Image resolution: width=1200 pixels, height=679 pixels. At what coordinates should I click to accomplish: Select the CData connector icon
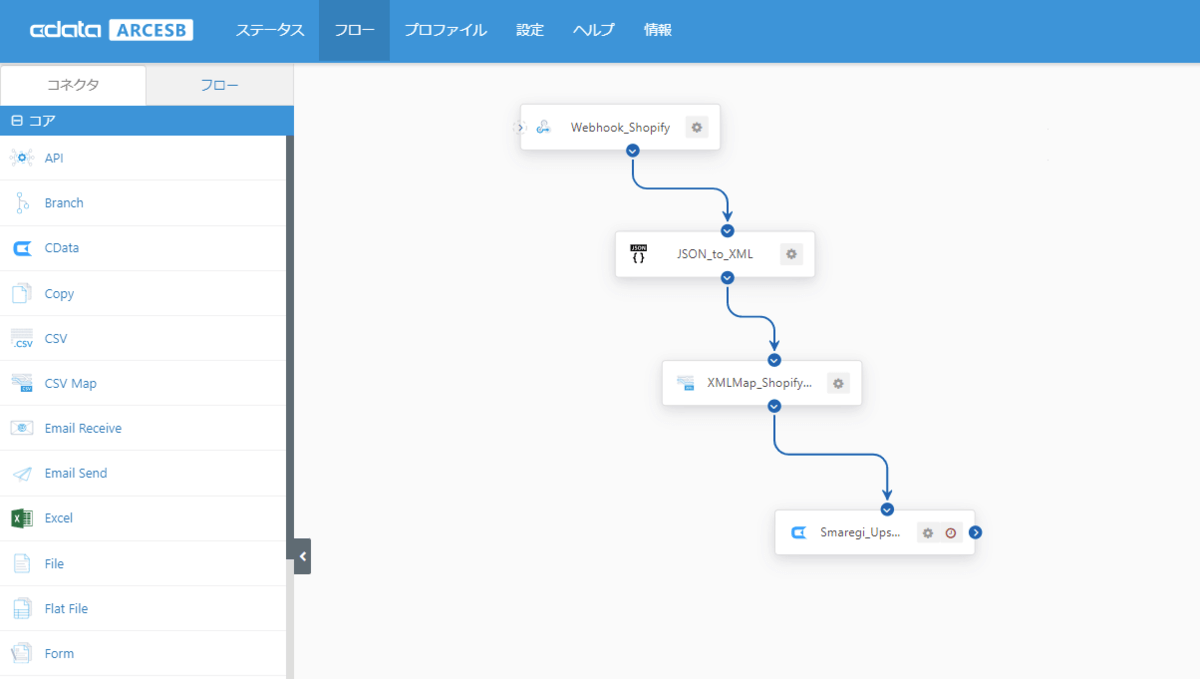point(22,247)
